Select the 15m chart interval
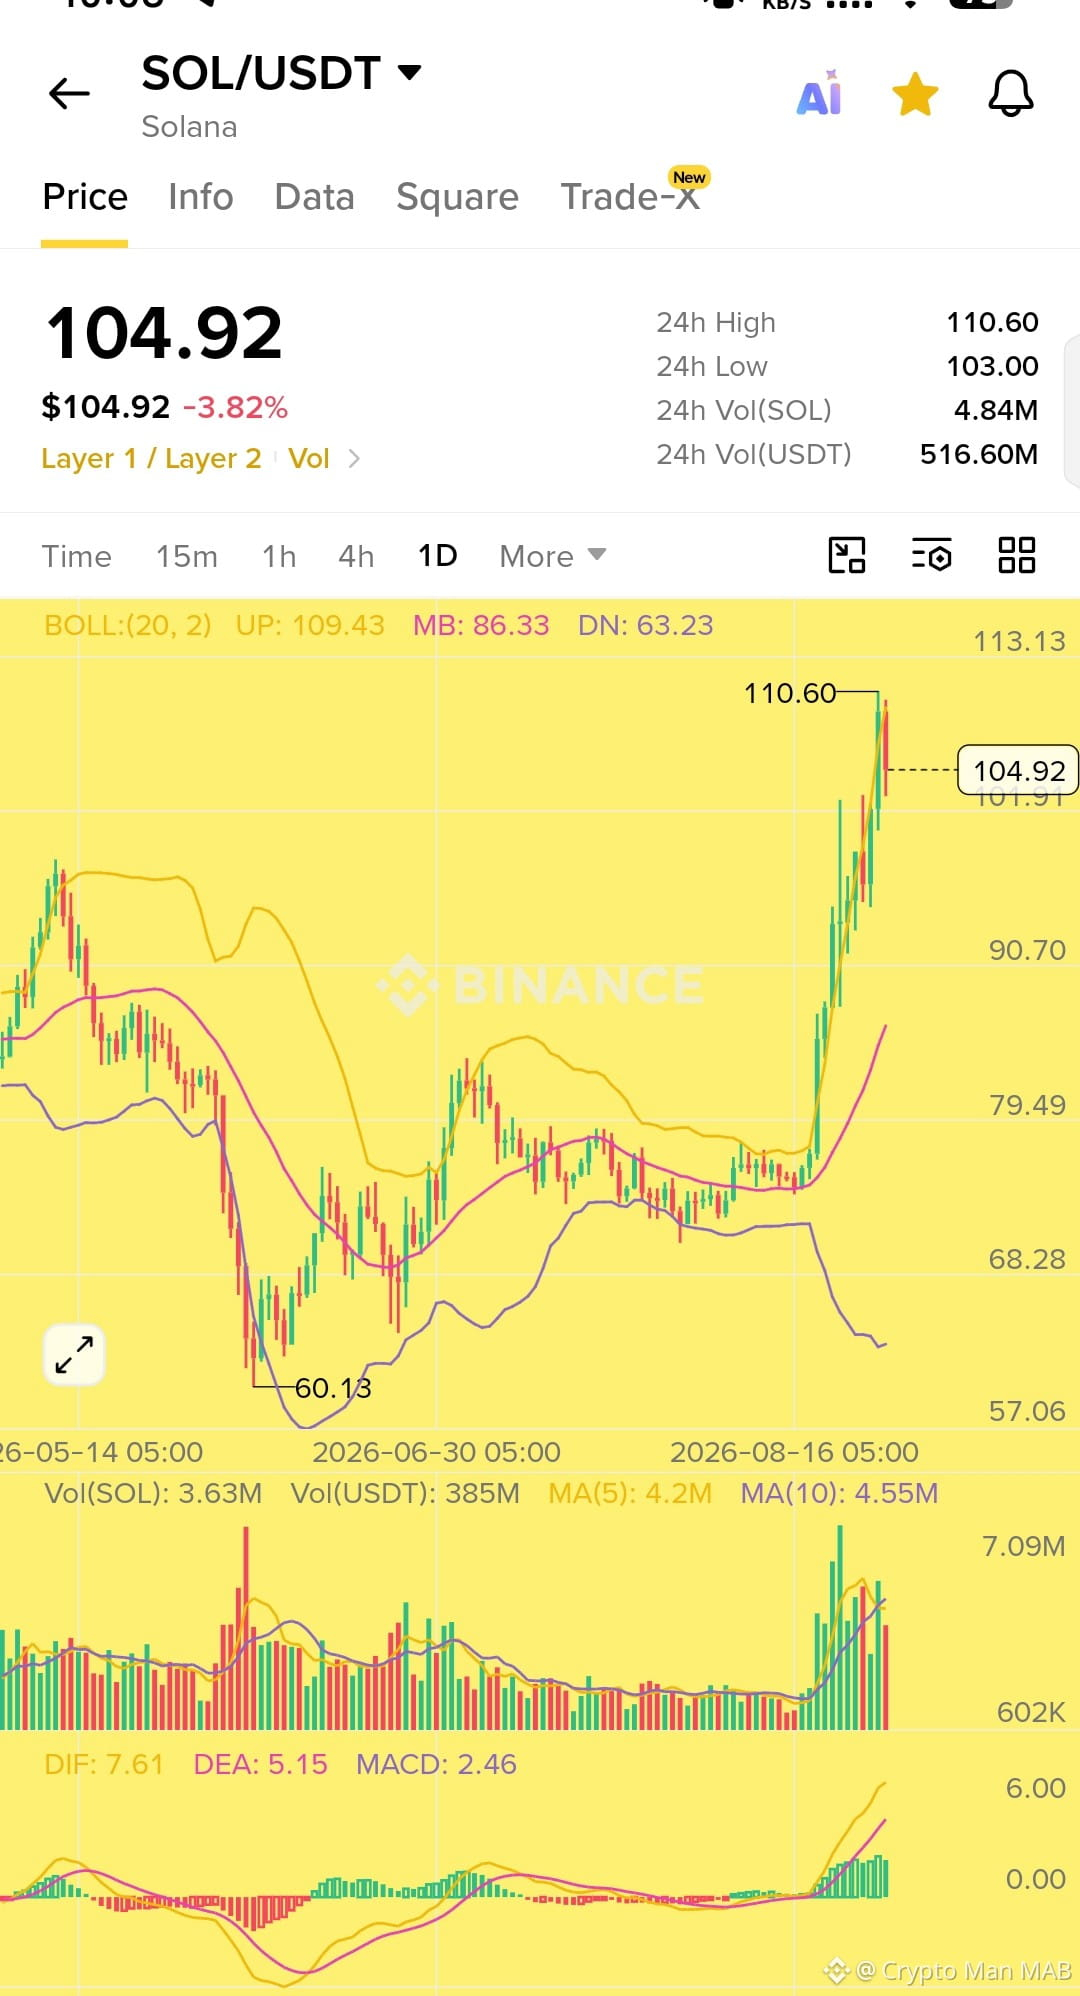Image resolution: width=1080 pixels, height=1996 pixels. pyautogui.click(x=187, y=556)
